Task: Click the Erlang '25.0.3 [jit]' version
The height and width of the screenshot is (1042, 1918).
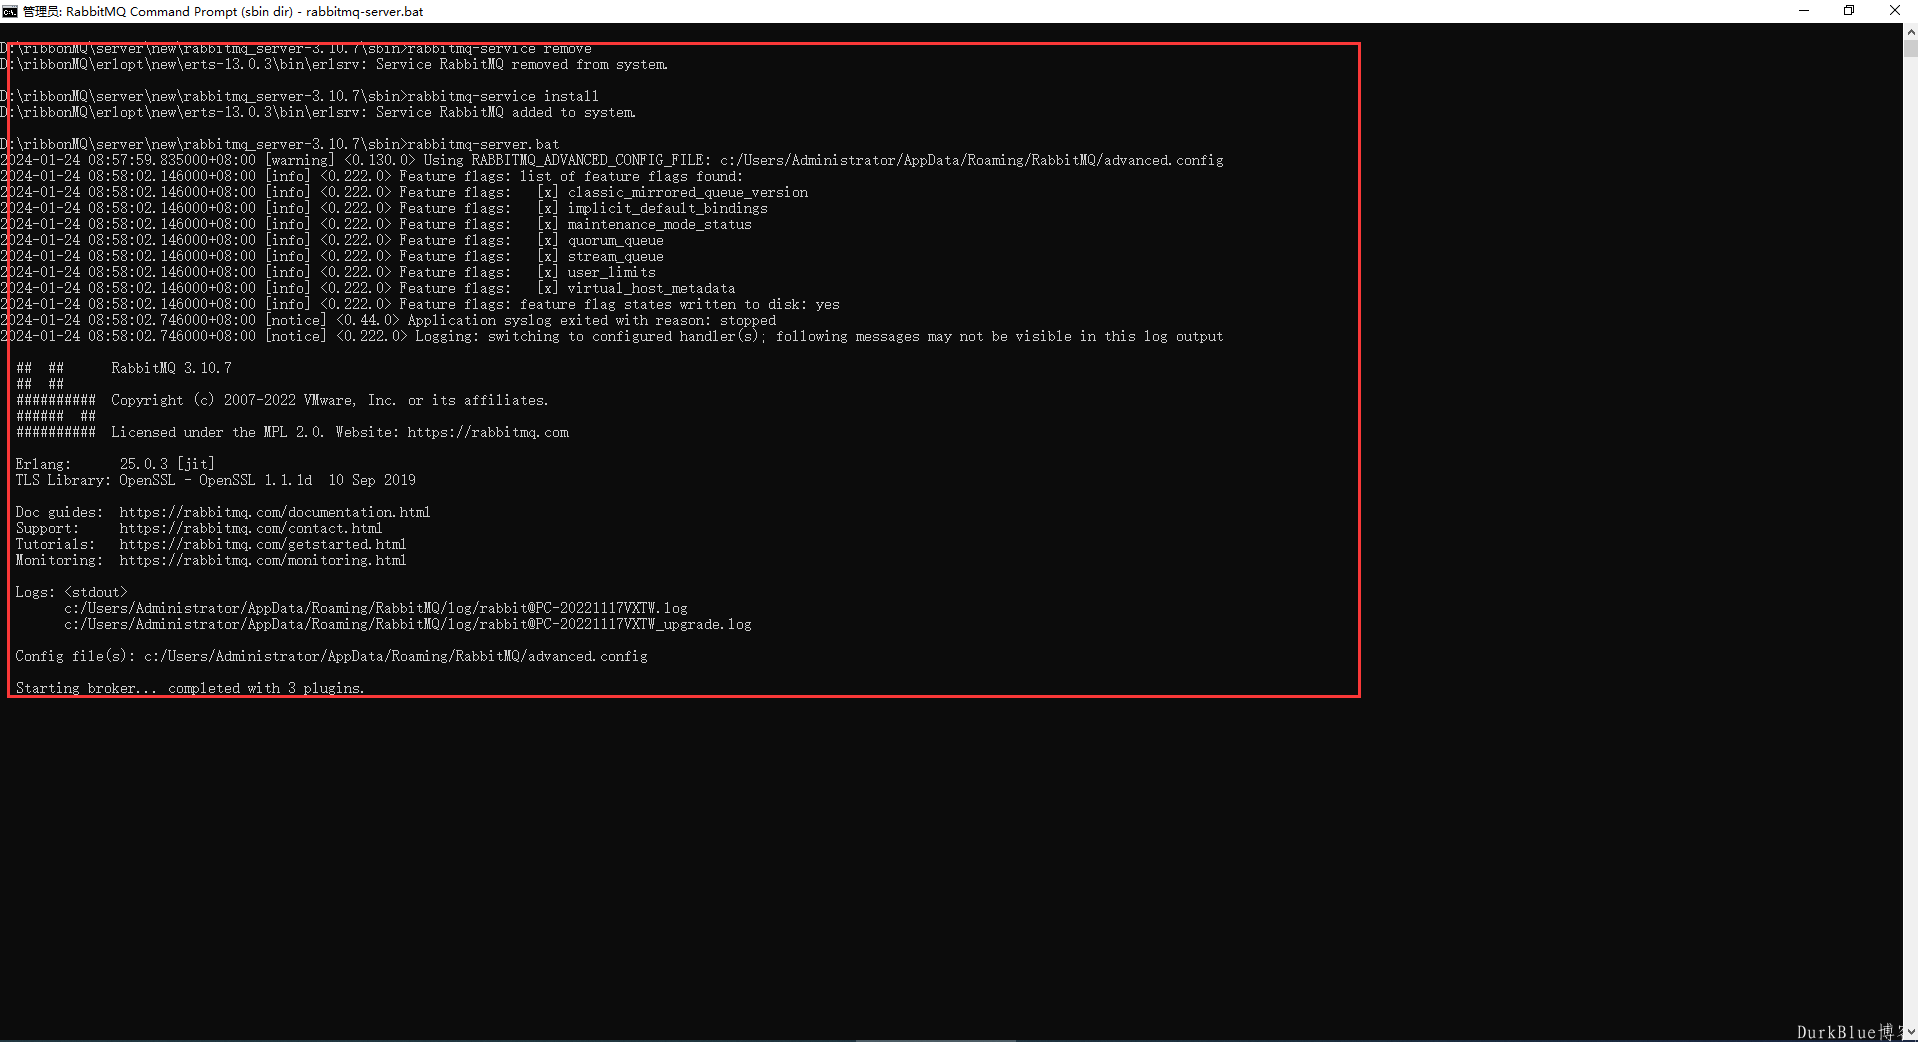Action: pos(167,465)
